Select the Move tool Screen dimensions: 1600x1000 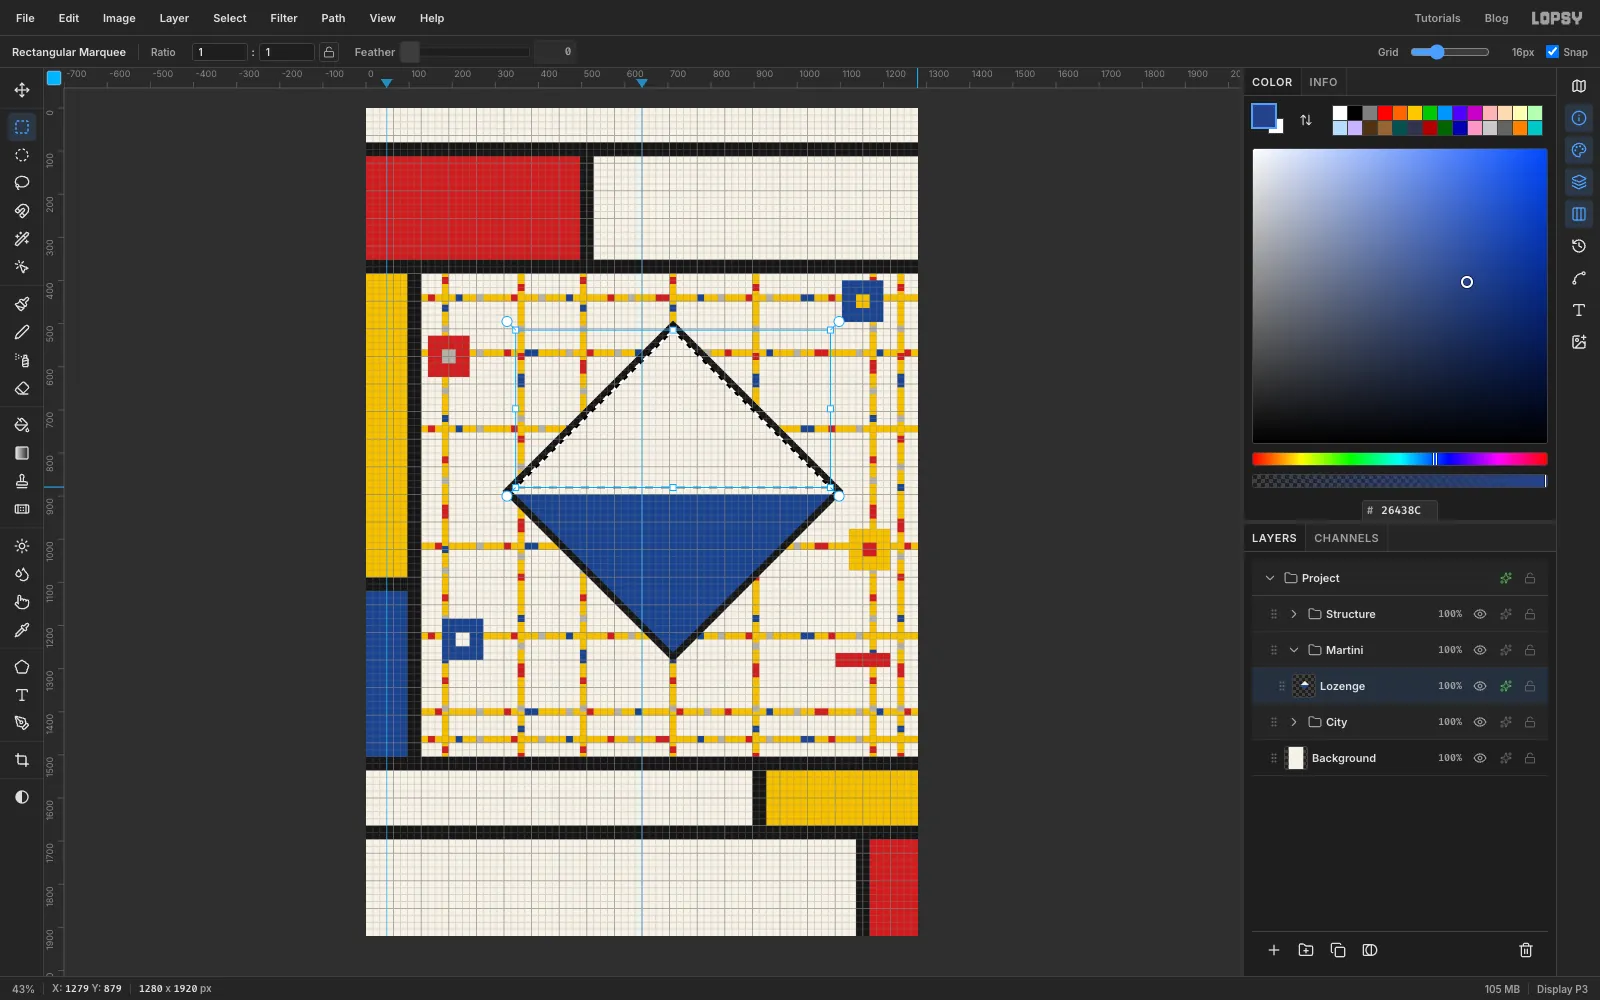(22, 90)
